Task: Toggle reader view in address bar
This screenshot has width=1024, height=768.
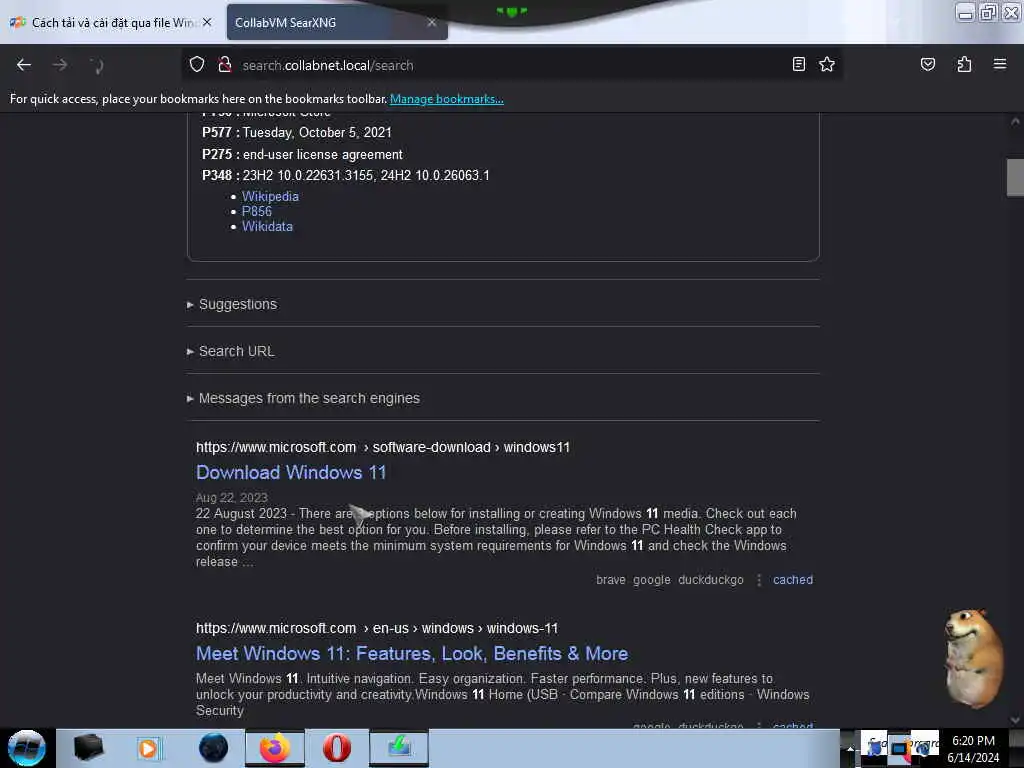Action: 798,64
